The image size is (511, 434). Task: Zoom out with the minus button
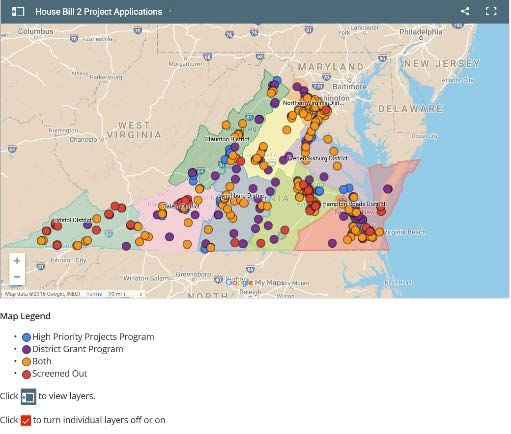(x=17, y=277)
